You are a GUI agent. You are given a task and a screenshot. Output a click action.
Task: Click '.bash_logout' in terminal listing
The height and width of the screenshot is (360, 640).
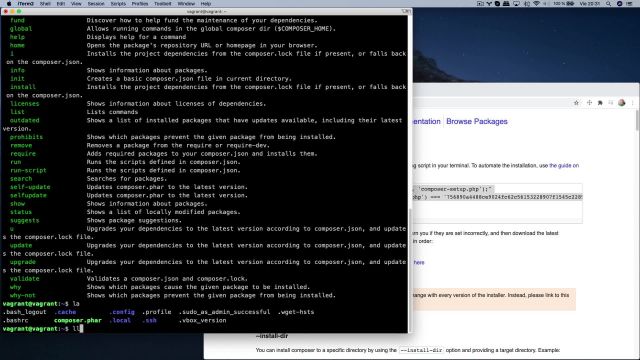[24, 312]
